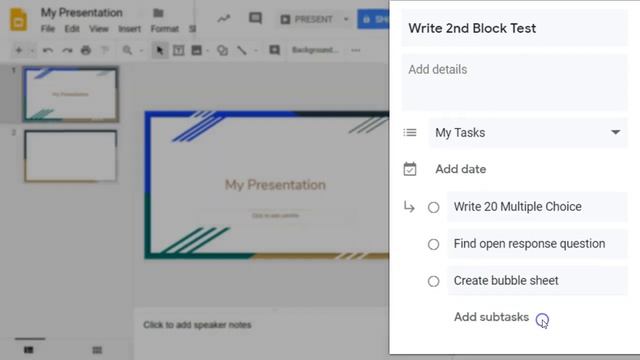Mark Write 20 Multiple Choice complete

[433, 207]
